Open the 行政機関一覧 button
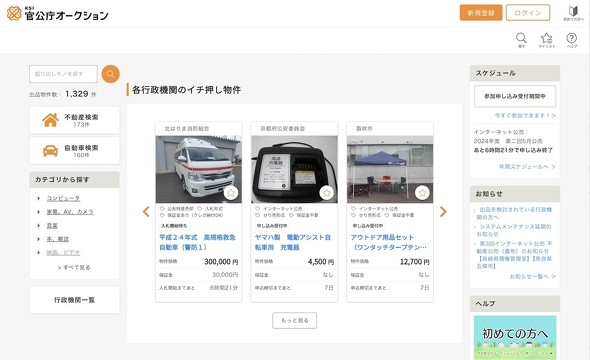This screenshot has height=360, width=590. click(75, 300)
